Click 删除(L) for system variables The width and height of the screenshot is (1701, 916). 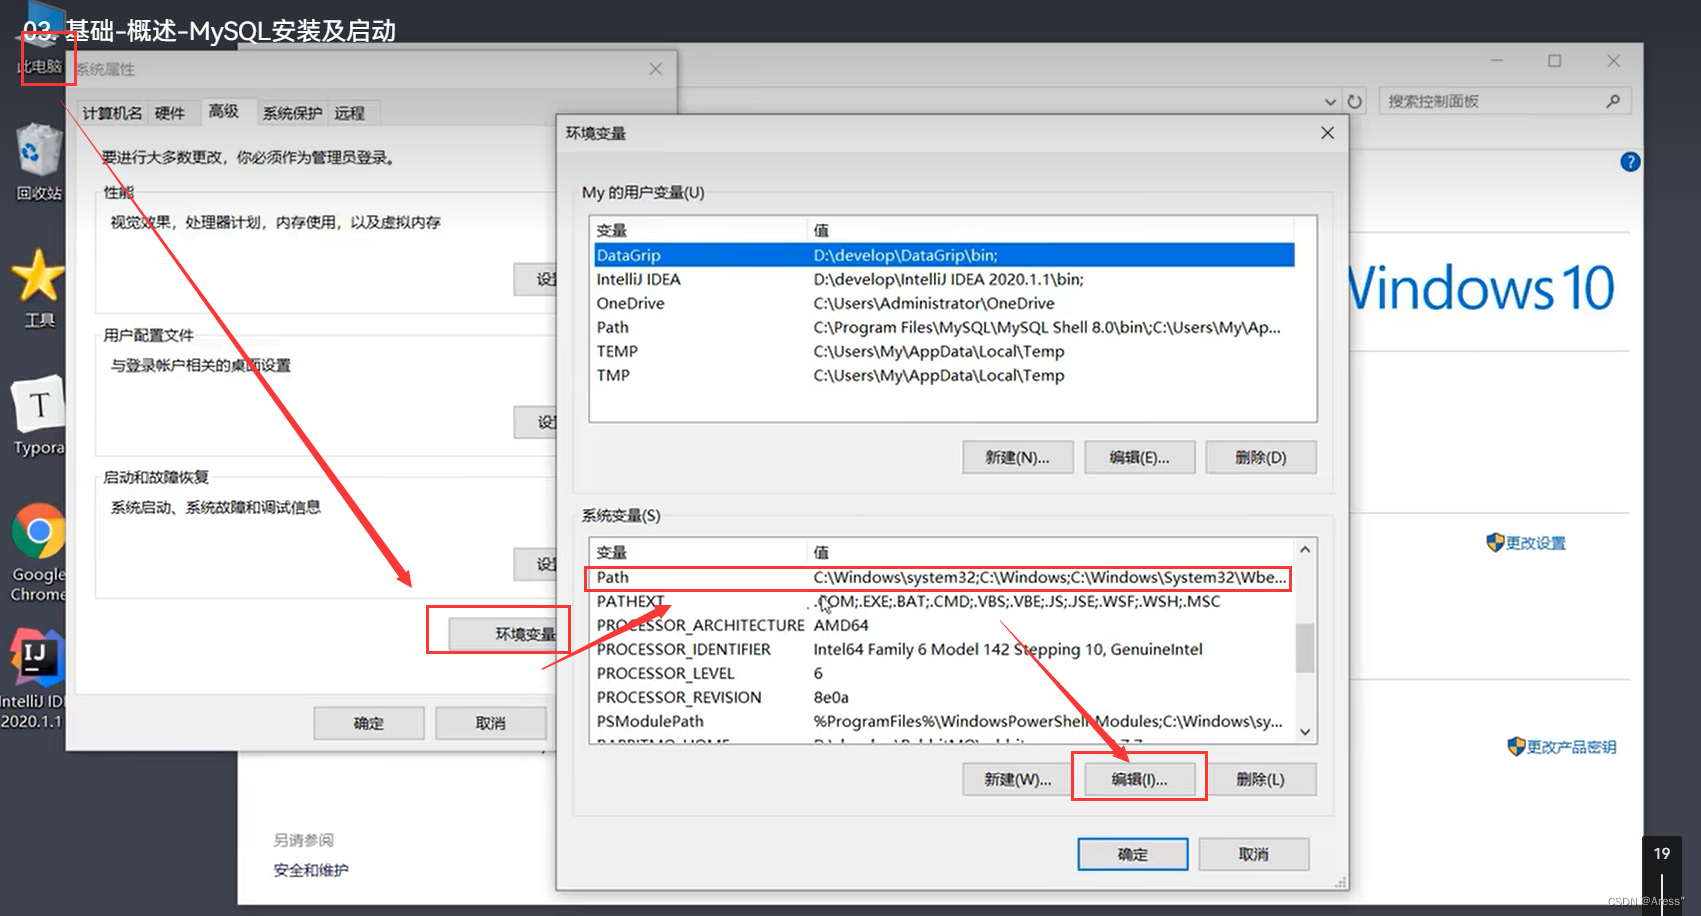(1261, 779)
